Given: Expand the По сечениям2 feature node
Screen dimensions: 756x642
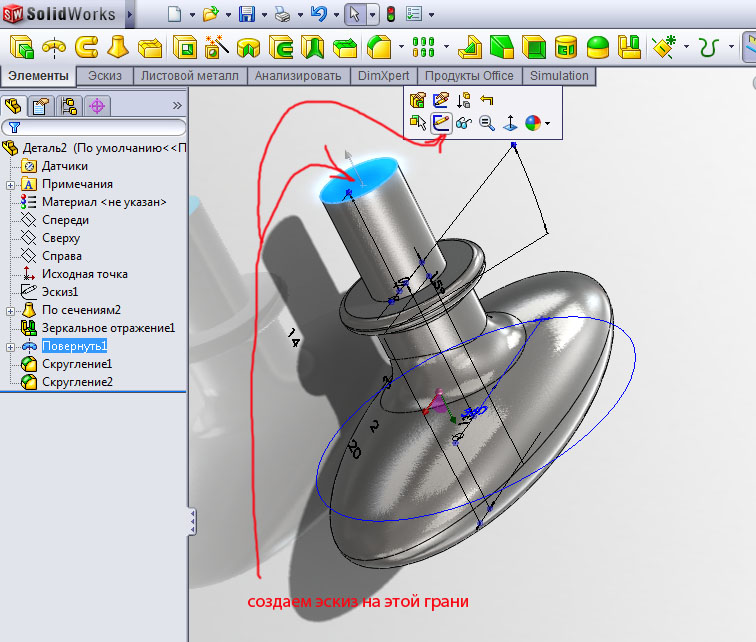Looking at the screenshot, I should tap(10, 310).
